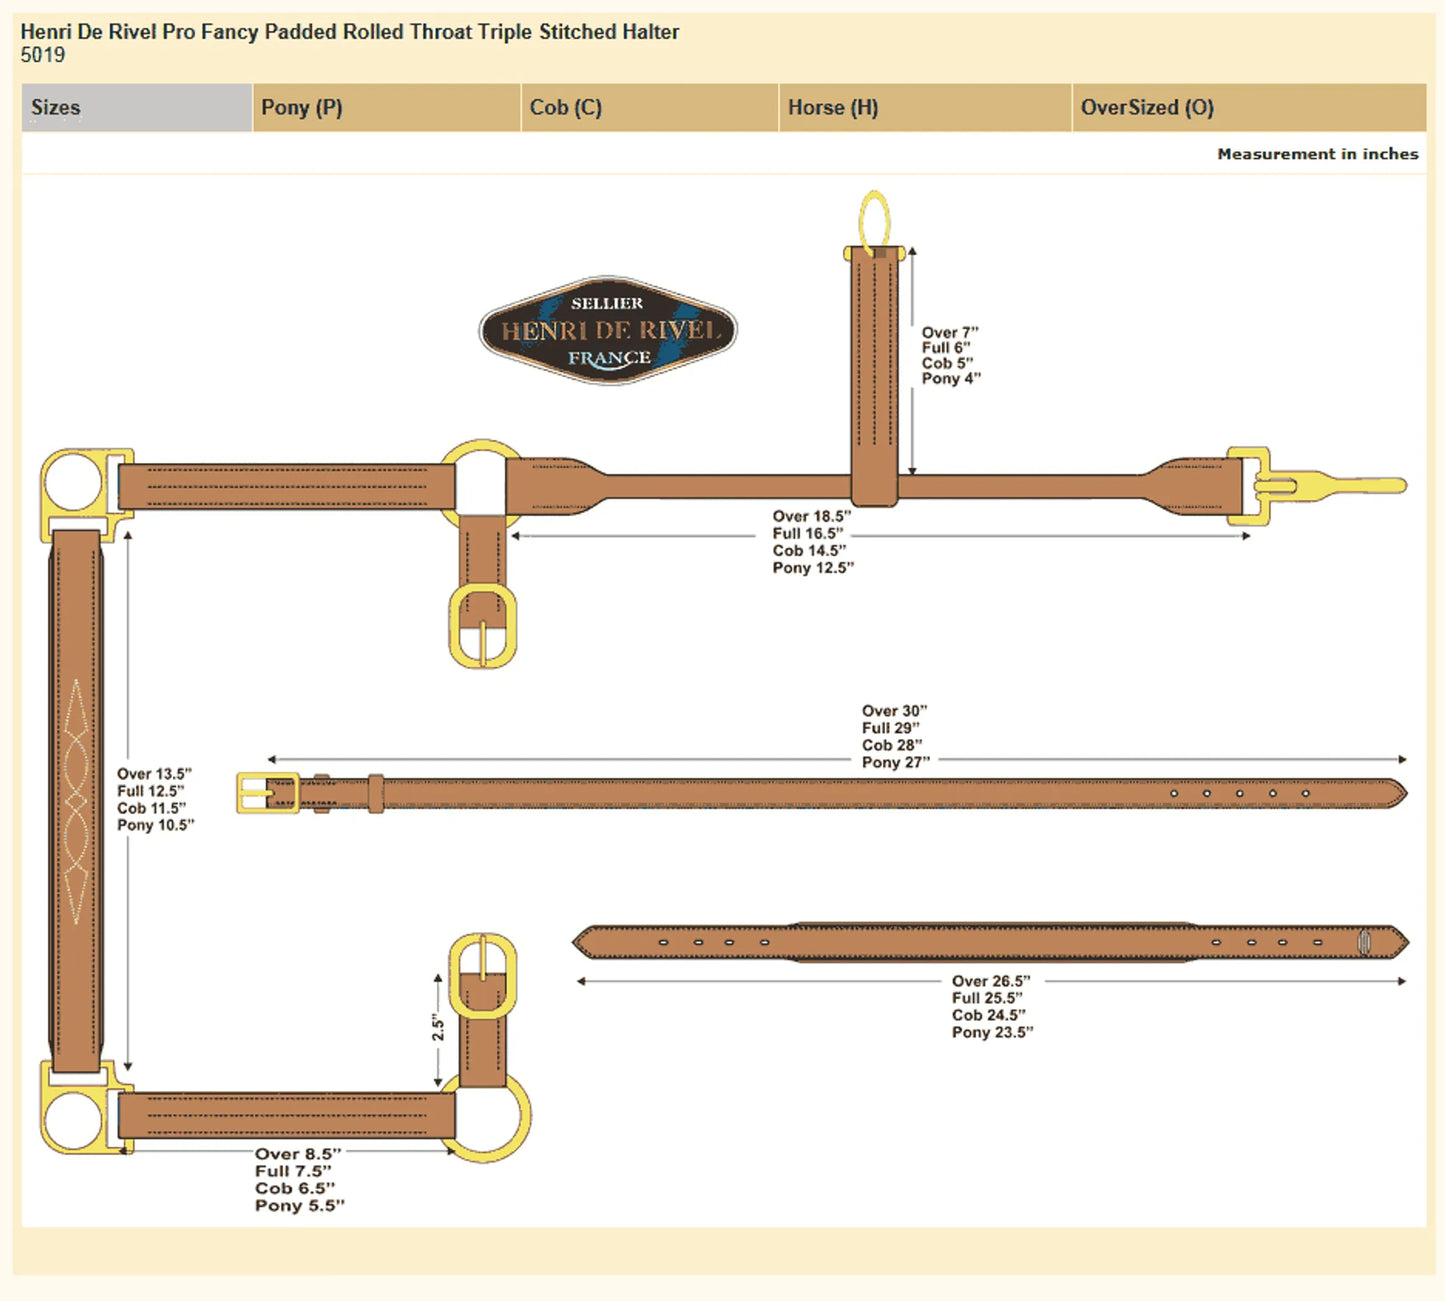The height and width of the screenshot is (1301, 1445).
Task: Select the long adjustable crownpiece strap buckle
Action: click(266, 792)
